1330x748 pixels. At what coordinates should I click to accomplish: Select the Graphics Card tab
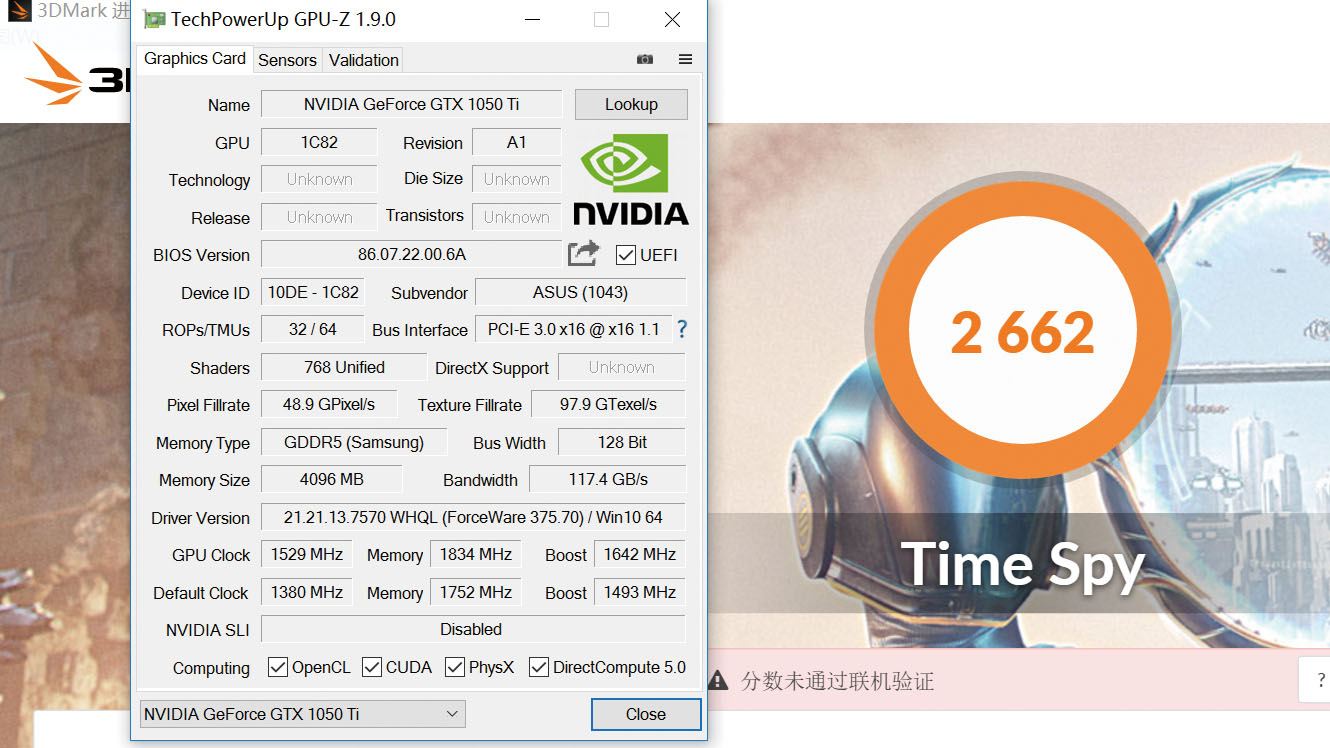(x=193, y=59)
